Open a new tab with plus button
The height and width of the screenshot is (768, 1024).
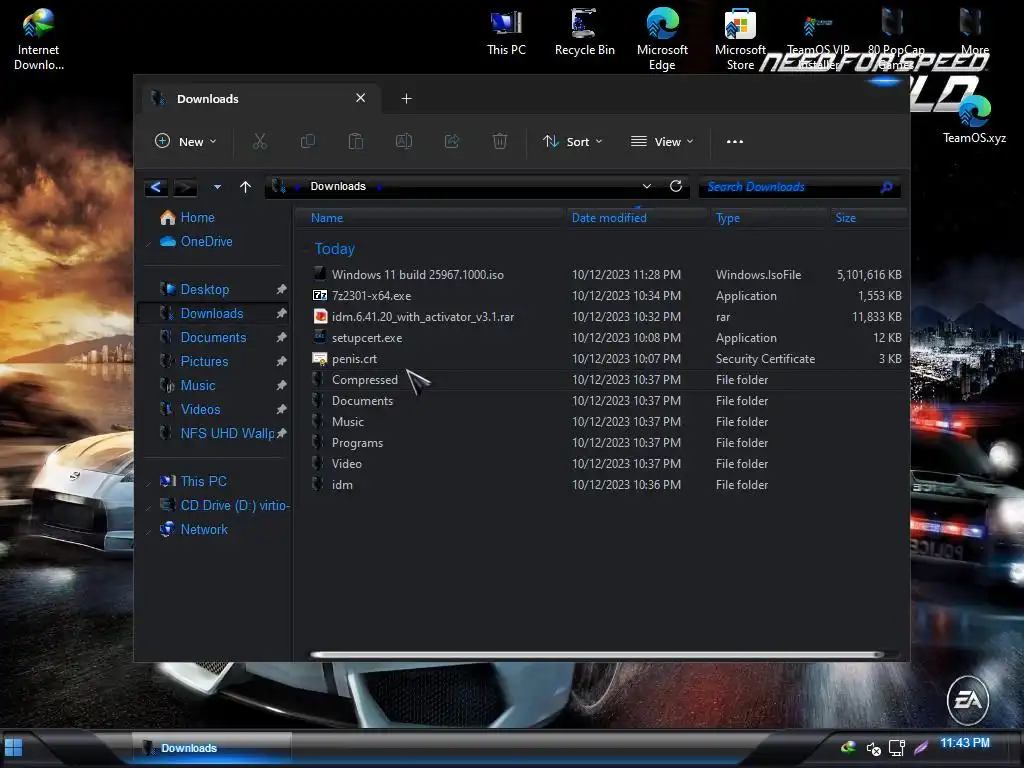pos(406,99)
